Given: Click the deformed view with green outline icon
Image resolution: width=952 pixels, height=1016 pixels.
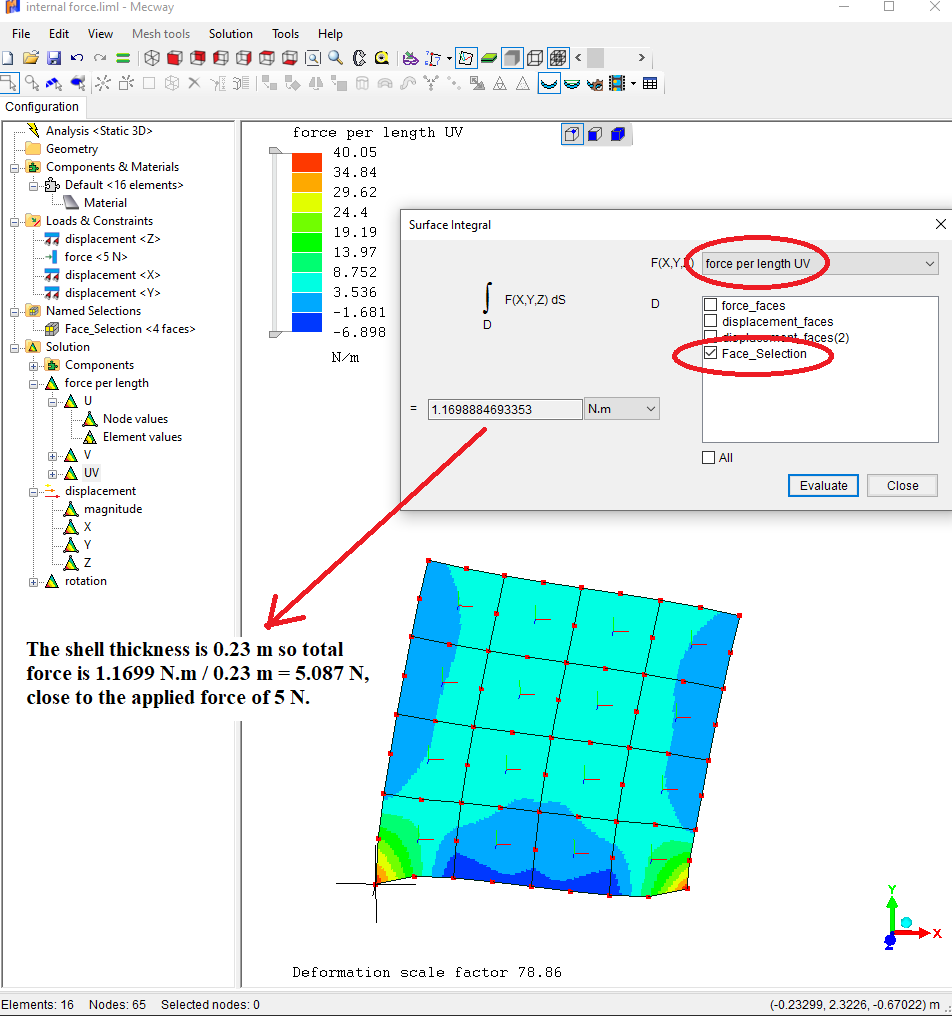Looking at the screenshot, I should [572, 84].
